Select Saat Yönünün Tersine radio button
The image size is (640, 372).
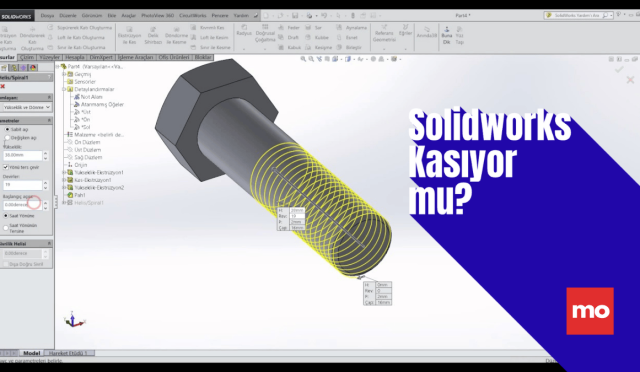pos(6,228)
